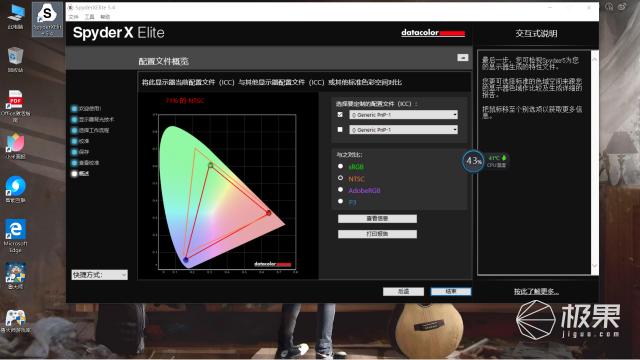Image resolution: width=640 pixels, height=360 pixels.
Task: Click the help panel scrollbar up arrow
Action: pyautogui.click(x=595, y=59)
